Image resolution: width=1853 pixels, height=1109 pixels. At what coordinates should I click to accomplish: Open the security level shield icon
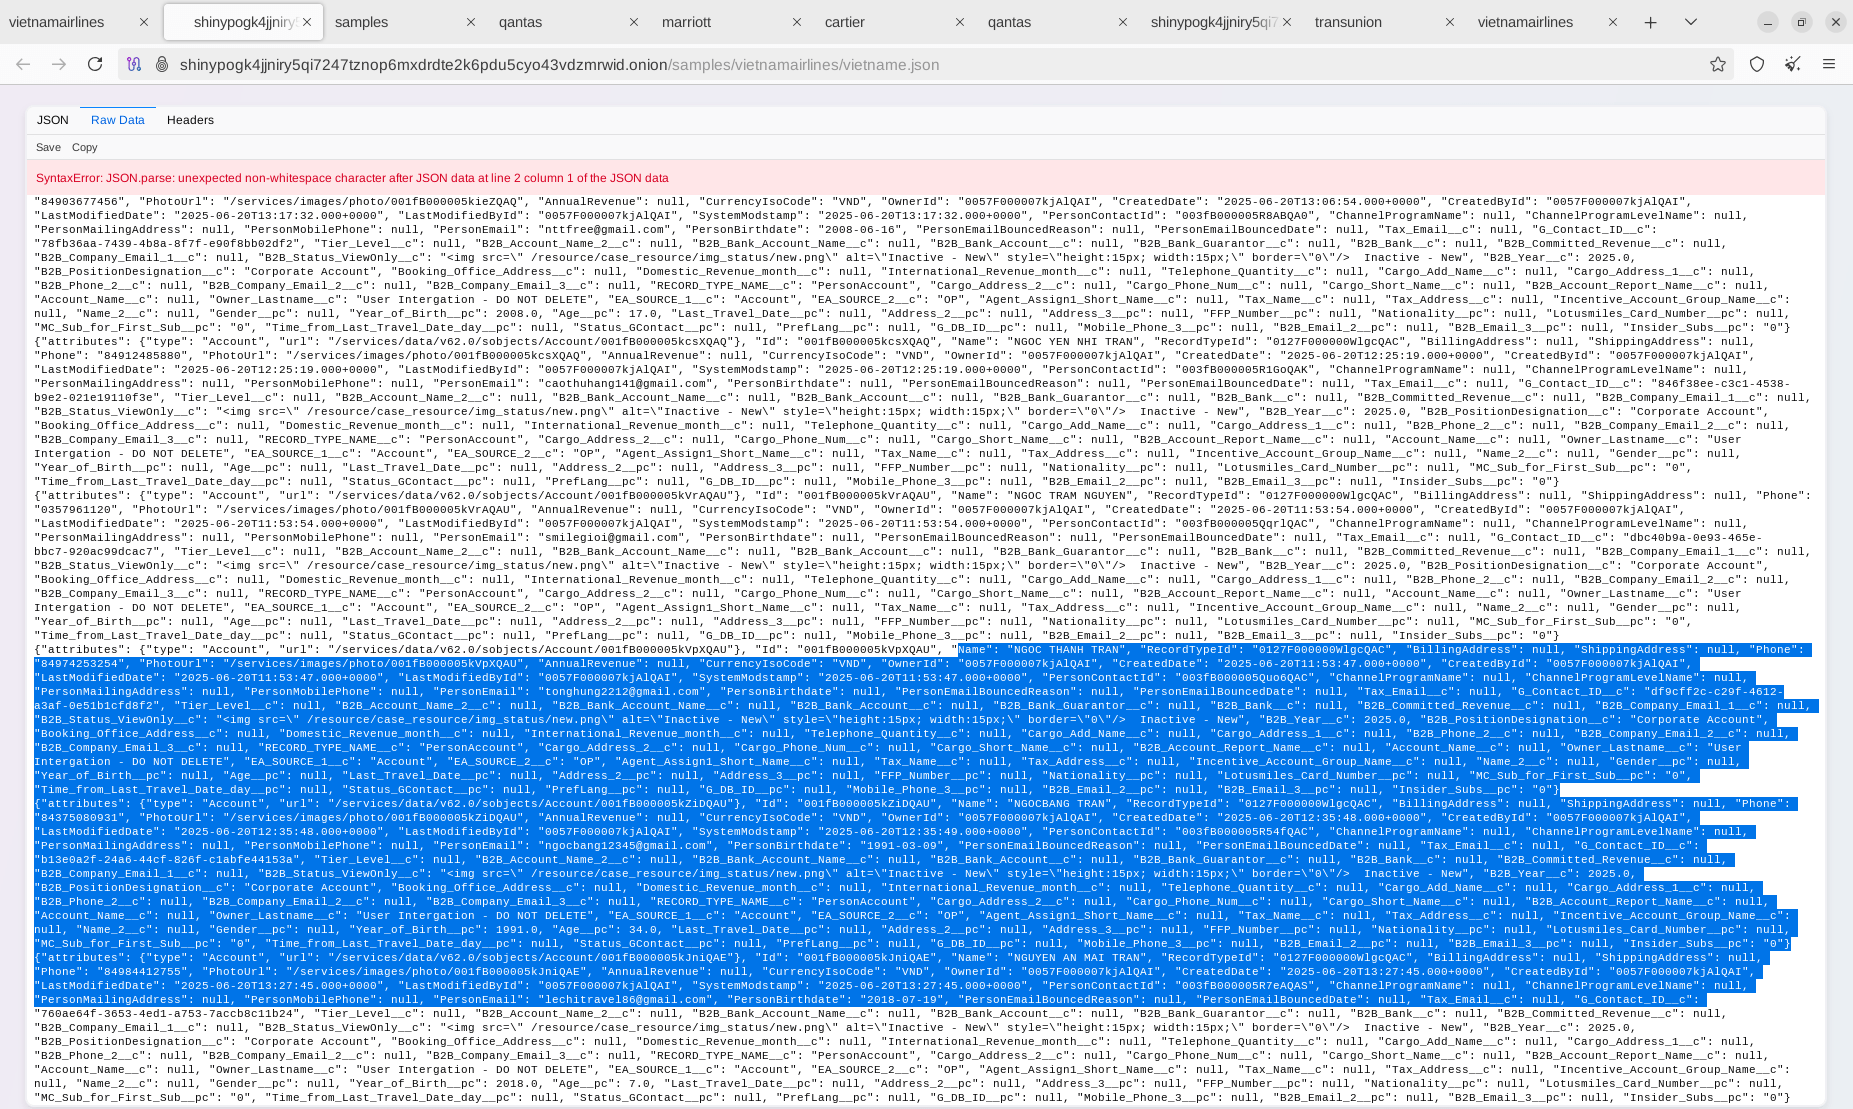[1757, 64]
